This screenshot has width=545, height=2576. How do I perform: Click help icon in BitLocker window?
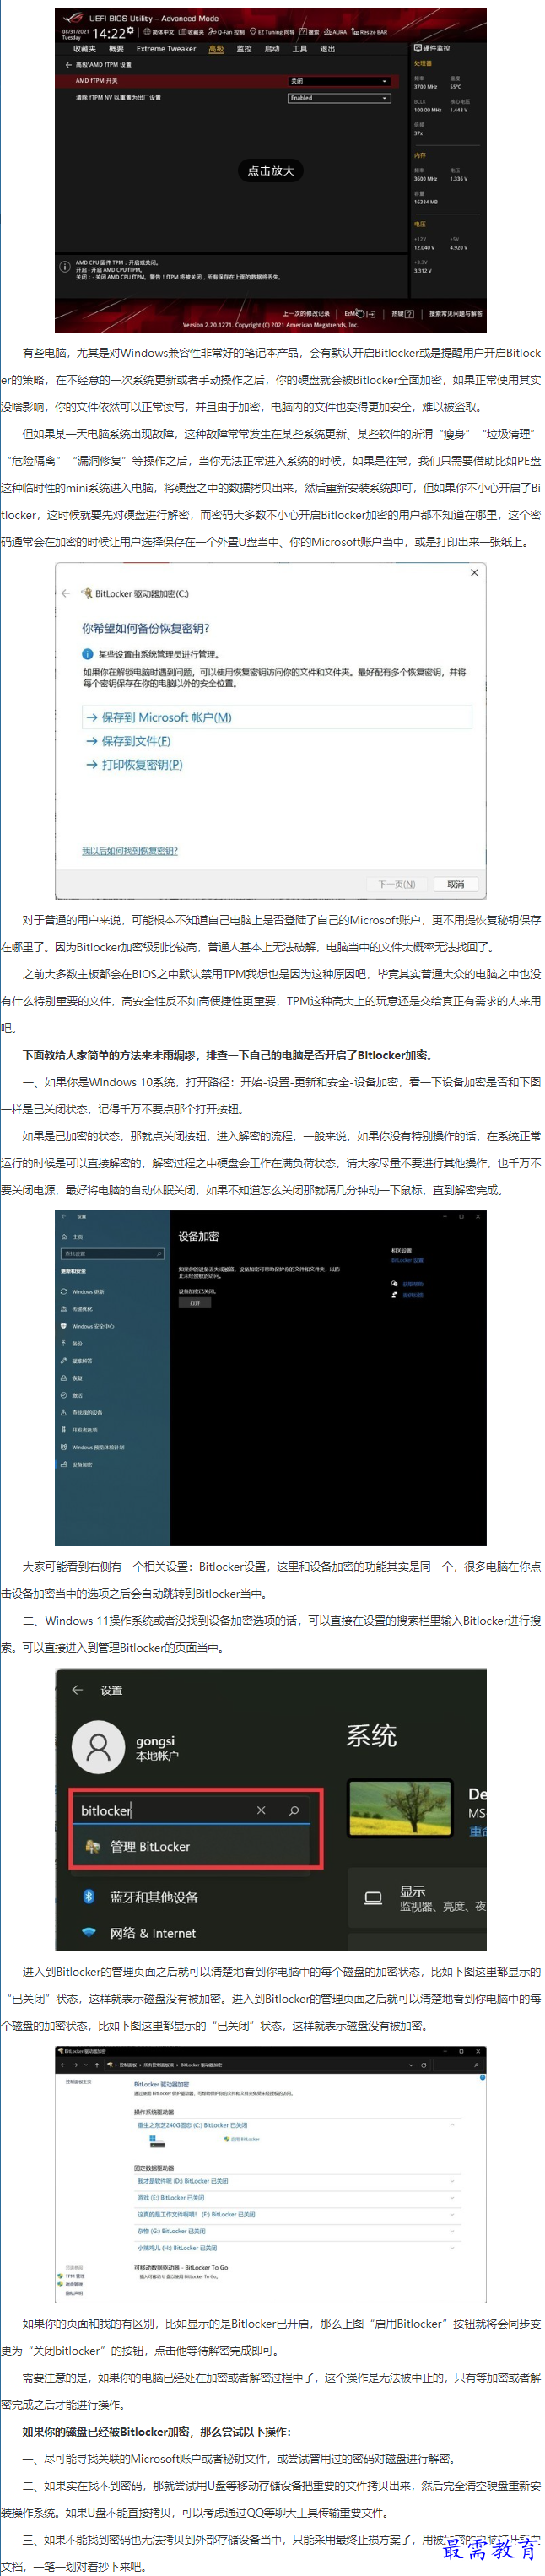click(482, 2077)
